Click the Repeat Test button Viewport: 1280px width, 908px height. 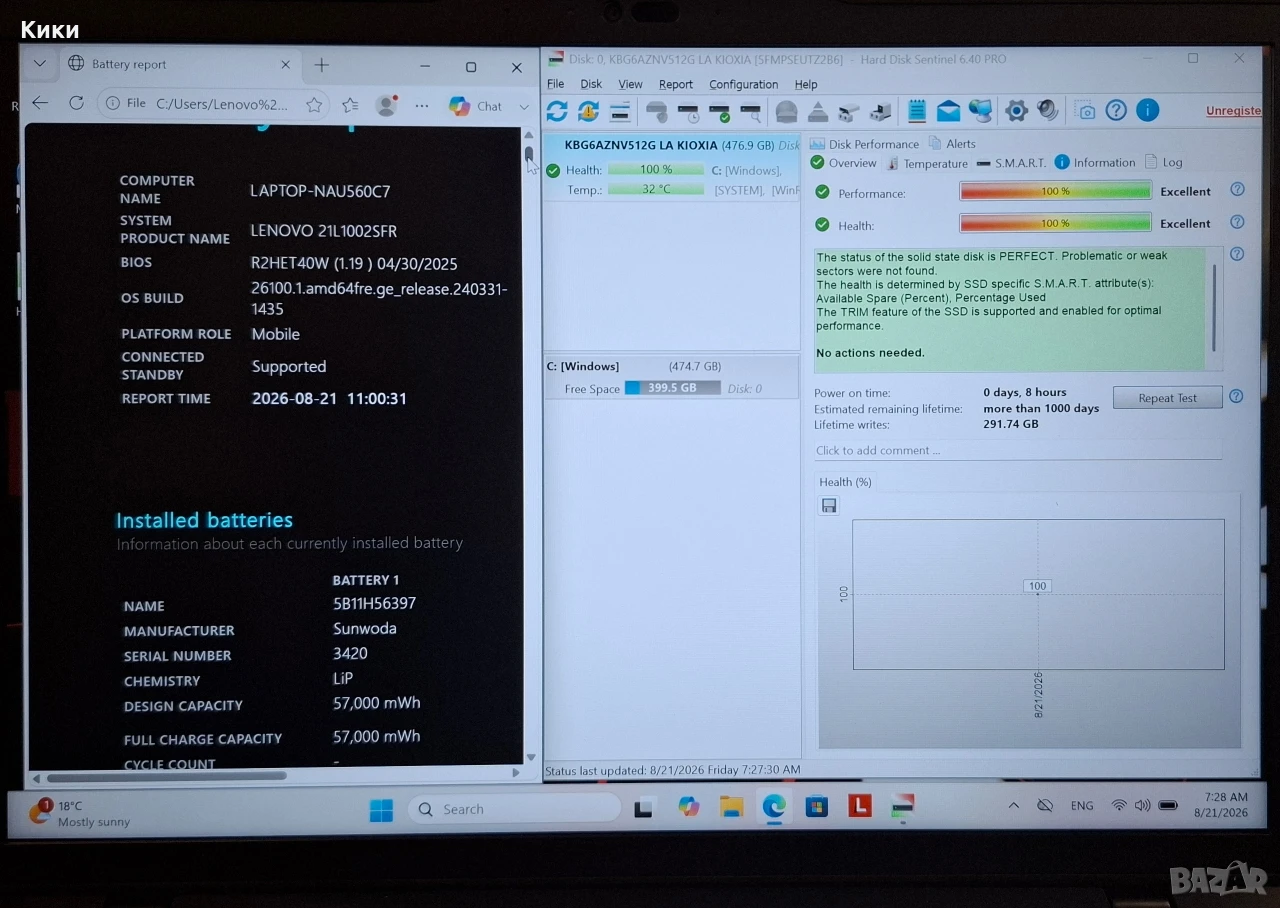(1167, 398)
